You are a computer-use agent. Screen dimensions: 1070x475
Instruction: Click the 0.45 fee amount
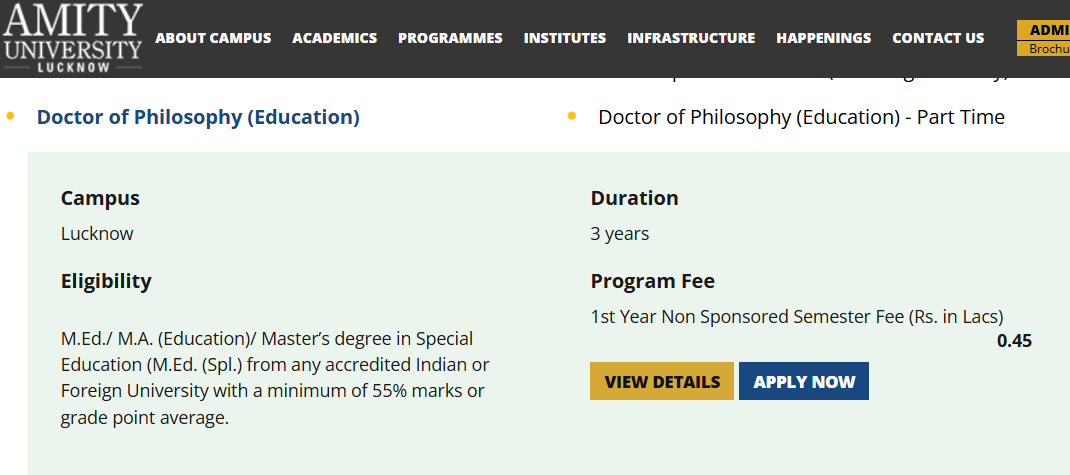pos(1014,341)
